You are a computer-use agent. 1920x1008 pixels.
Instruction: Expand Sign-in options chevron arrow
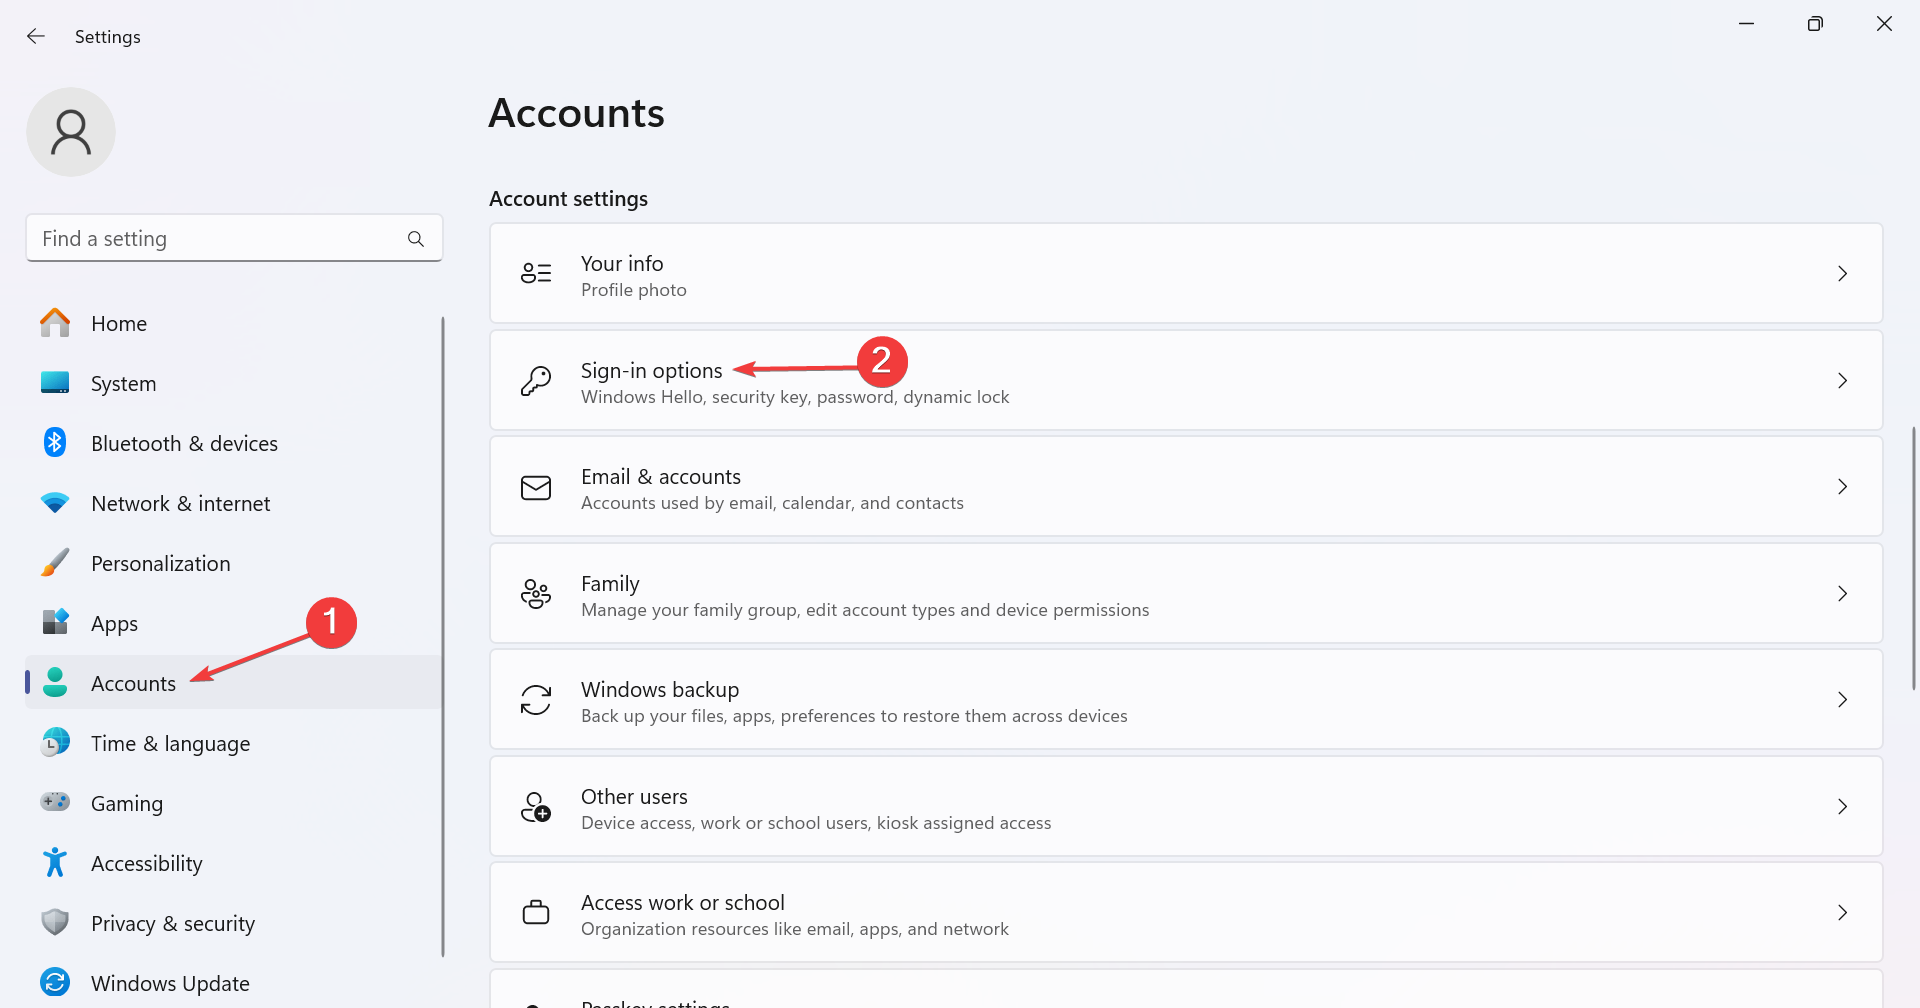pos(1842,381)
